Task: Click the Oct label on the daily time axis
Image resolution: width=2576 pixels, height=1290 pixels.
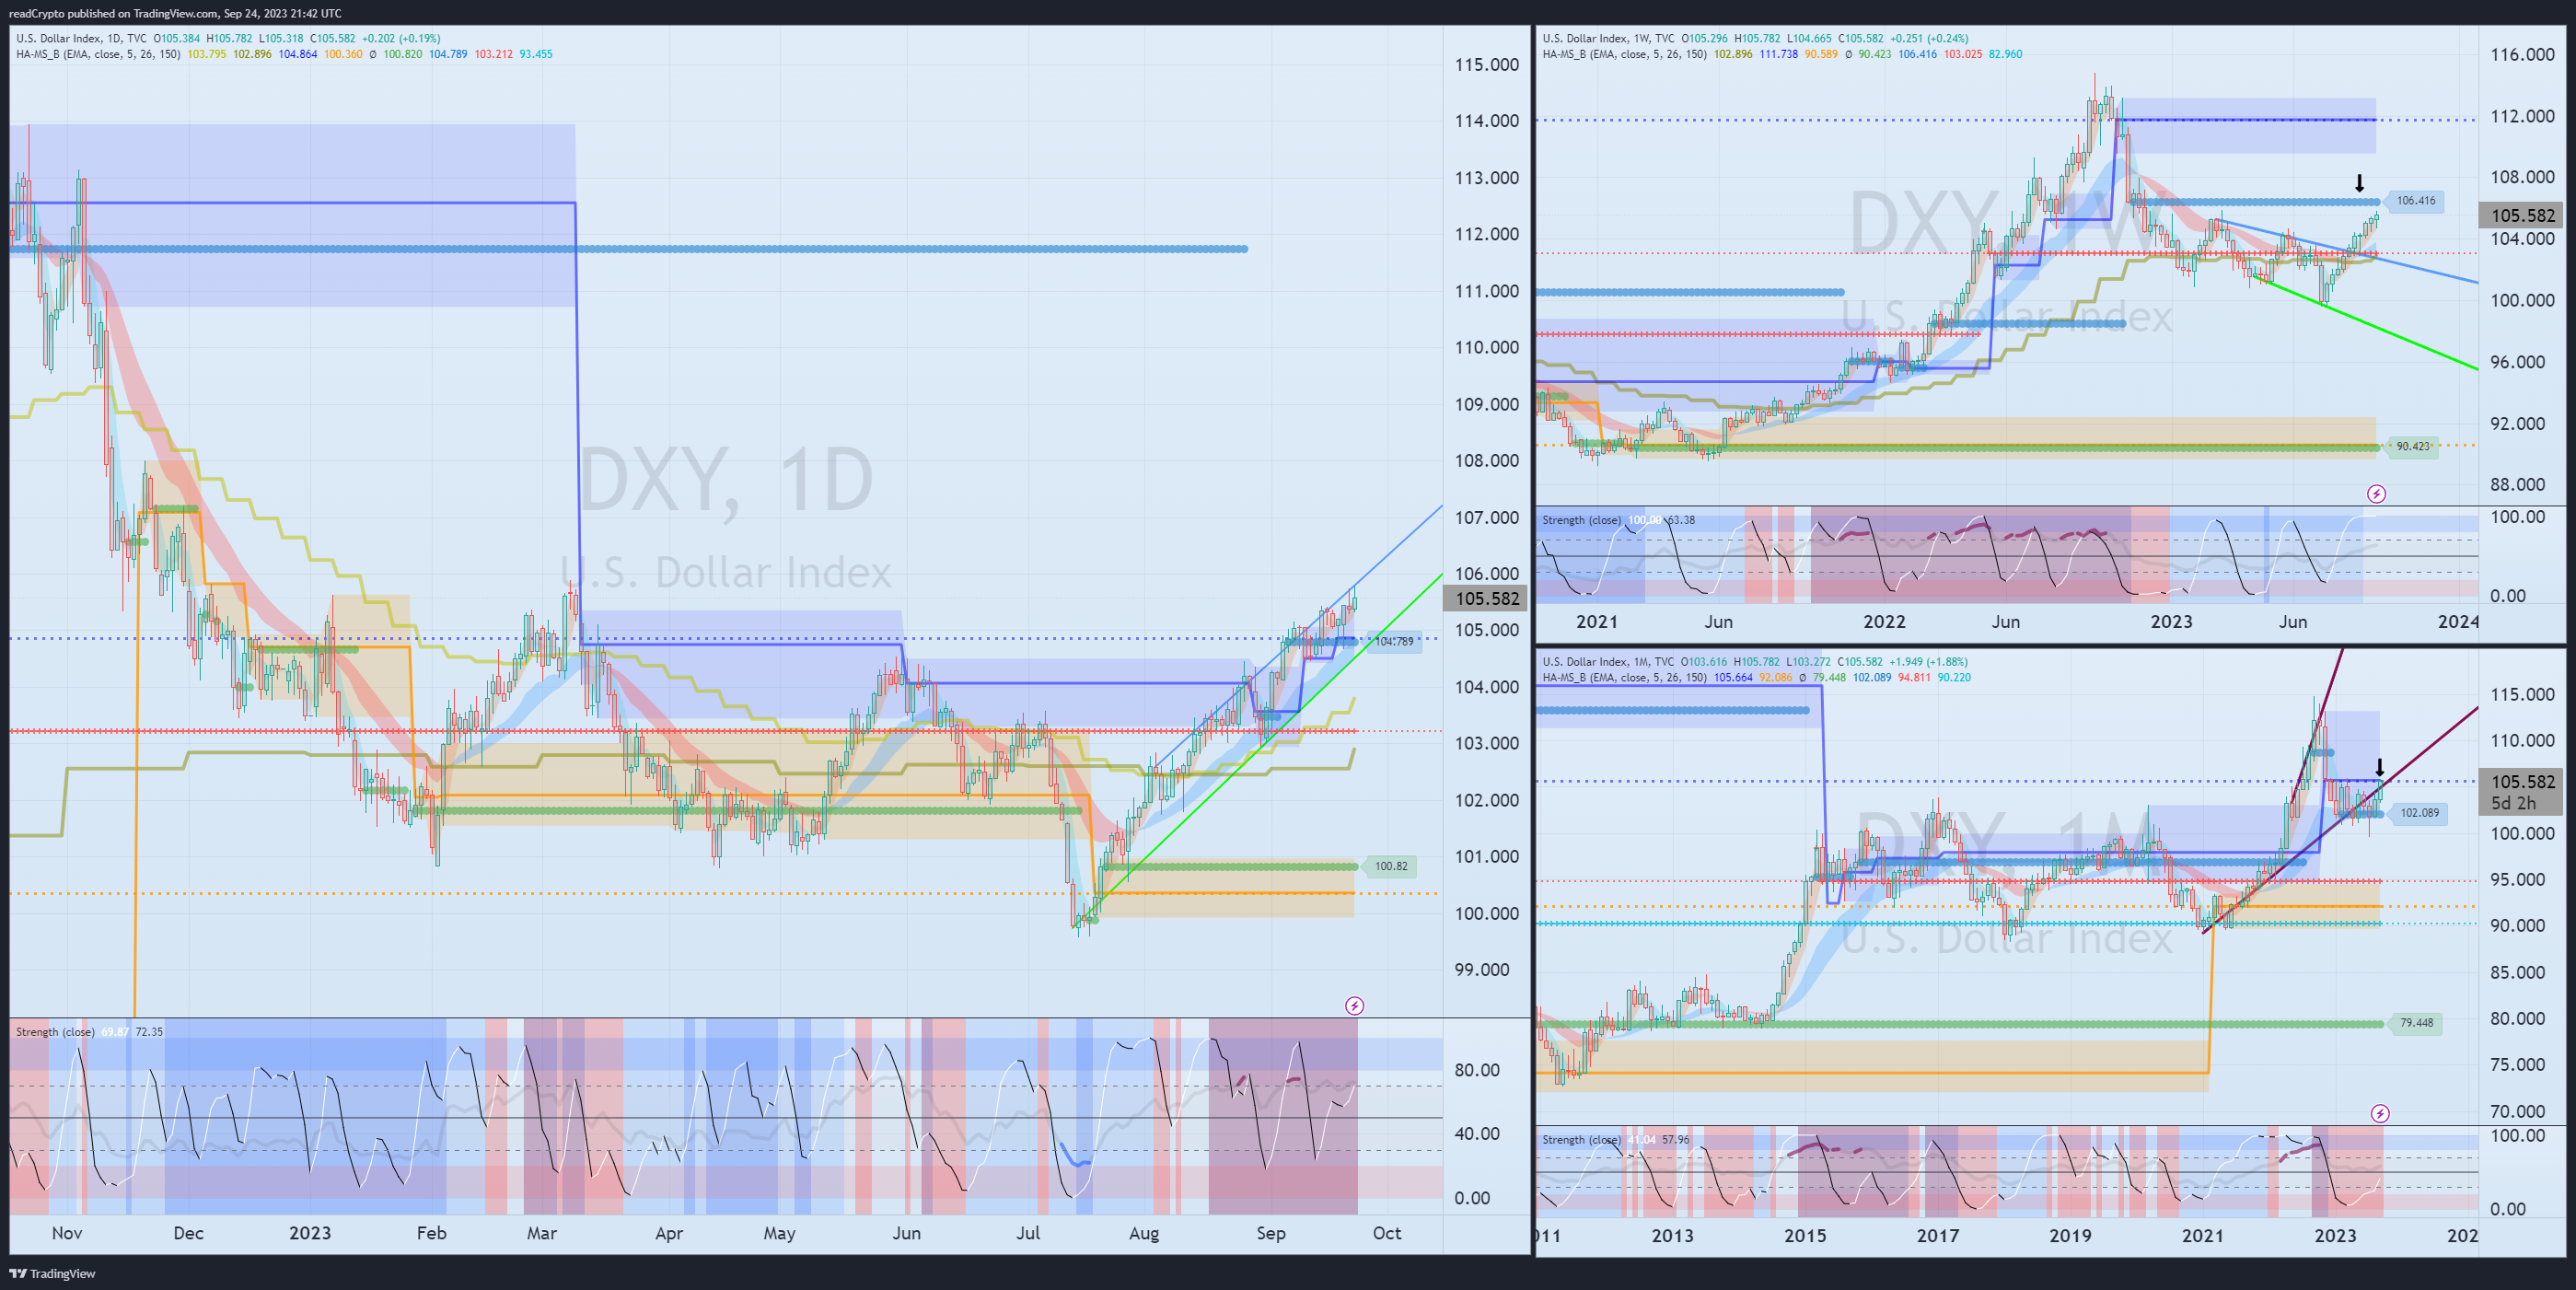Action: [1387, 1233]
